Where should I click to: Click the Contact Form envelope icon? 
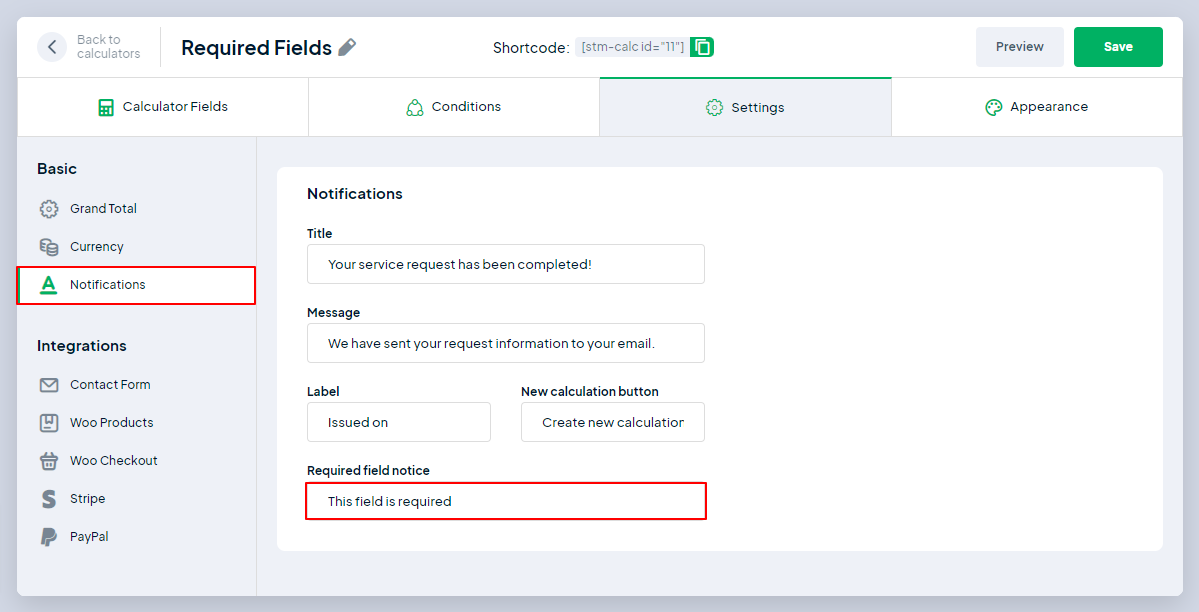[49, 385]
